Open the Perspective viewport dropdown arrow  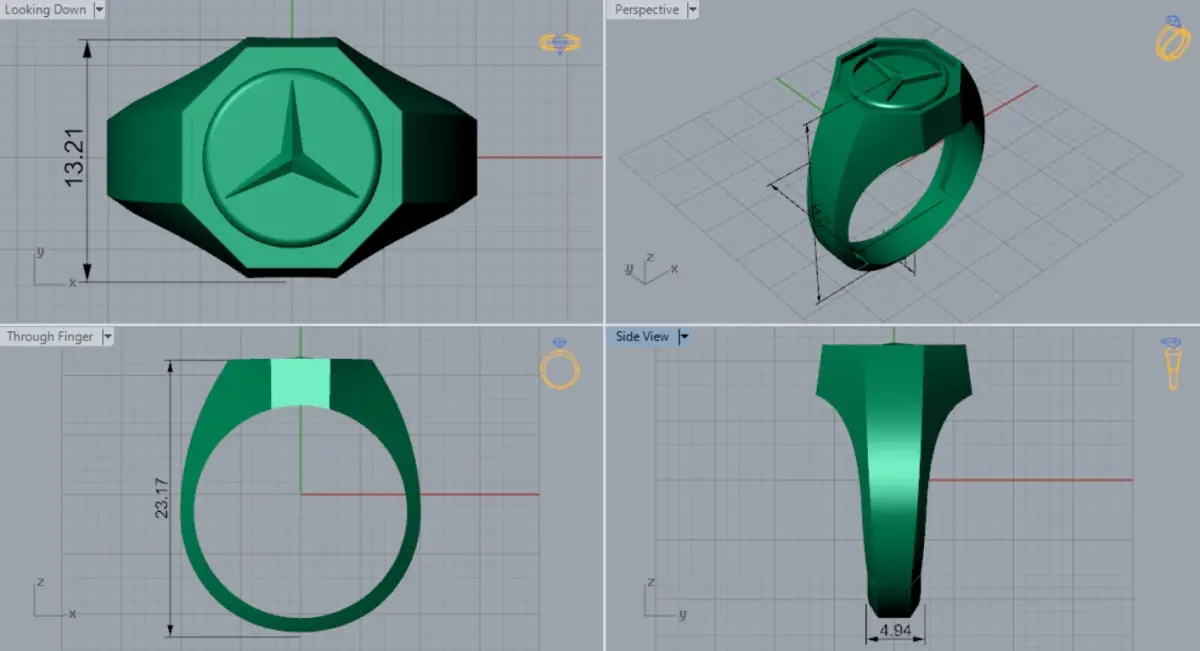point(692,10)
